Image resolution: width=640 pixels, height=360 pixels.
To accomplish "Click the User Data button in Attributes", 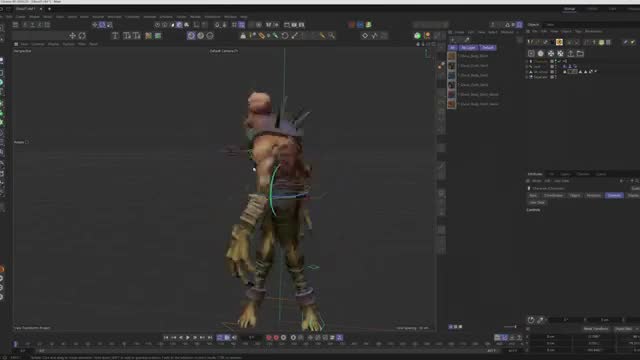I will tap(537, 202).
